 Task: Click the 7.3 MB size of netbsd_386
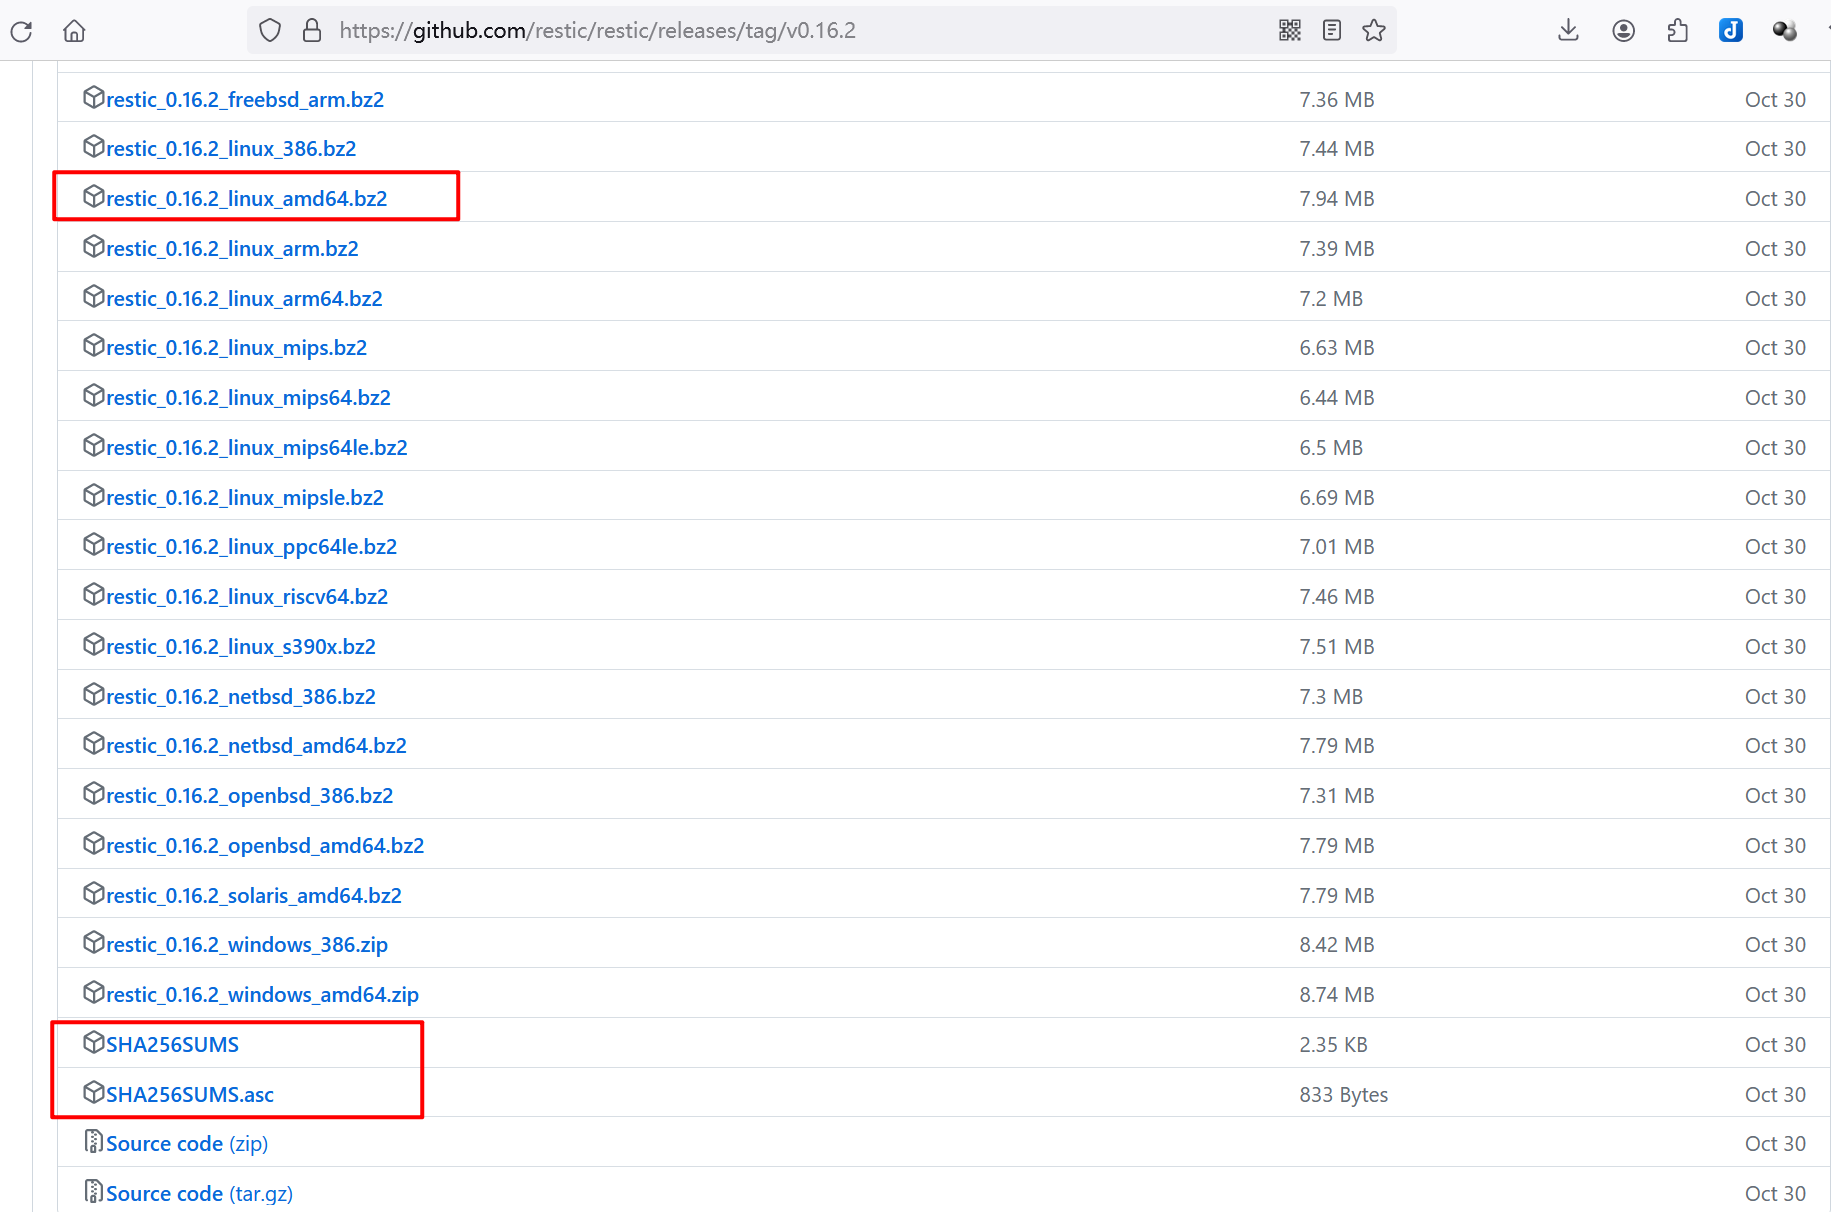(x=1331, y=697)
